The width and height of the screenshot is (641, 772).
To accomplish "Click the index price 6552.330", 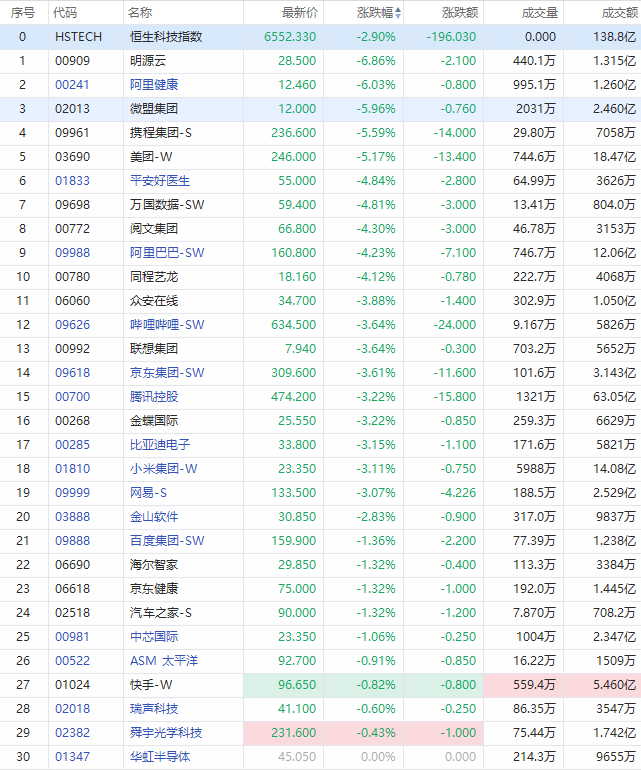I will [290, 37].
